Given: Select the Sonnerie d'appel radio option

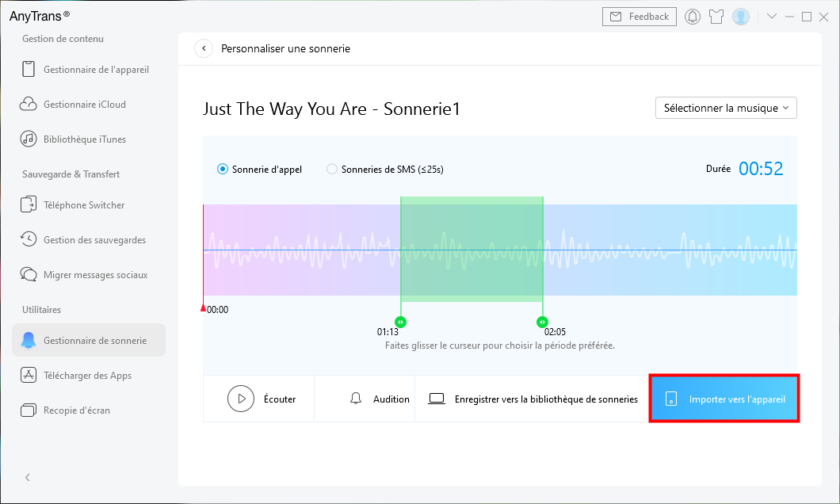Looking at the screenshot, I should 223,169.
